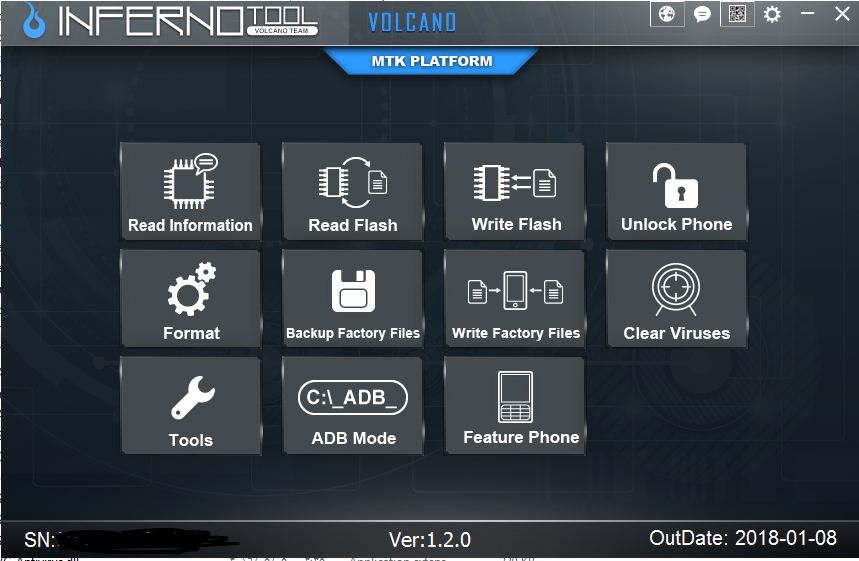
Task: Show the QR code icon
Action: [737, 14]
